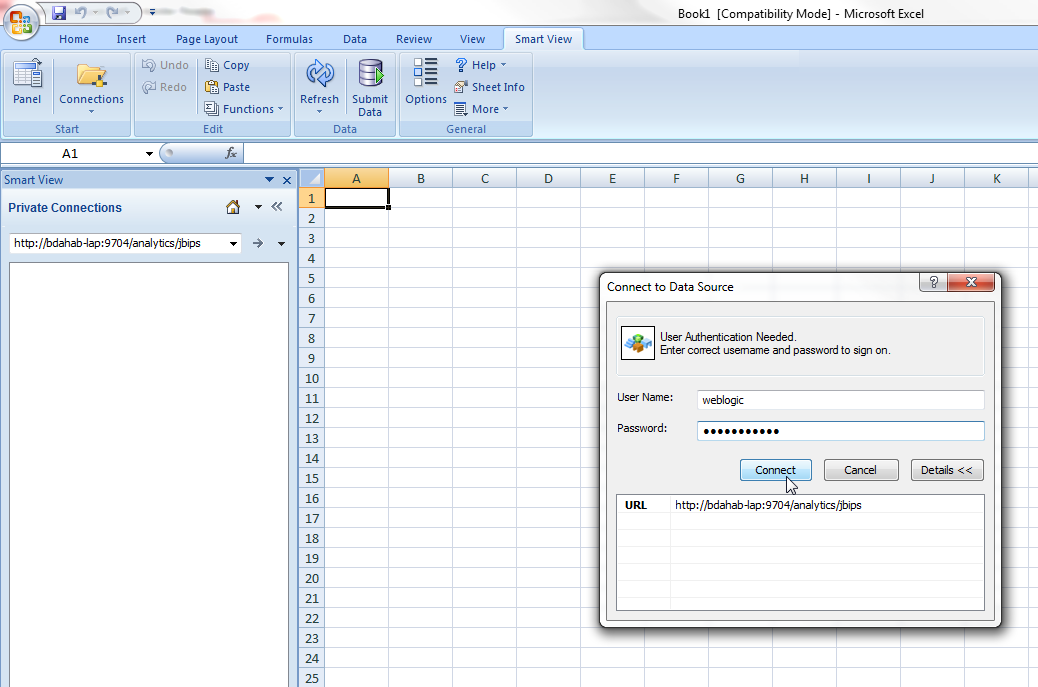
Task: Switch to the Insert tab
Action: (x=131, y=39)
